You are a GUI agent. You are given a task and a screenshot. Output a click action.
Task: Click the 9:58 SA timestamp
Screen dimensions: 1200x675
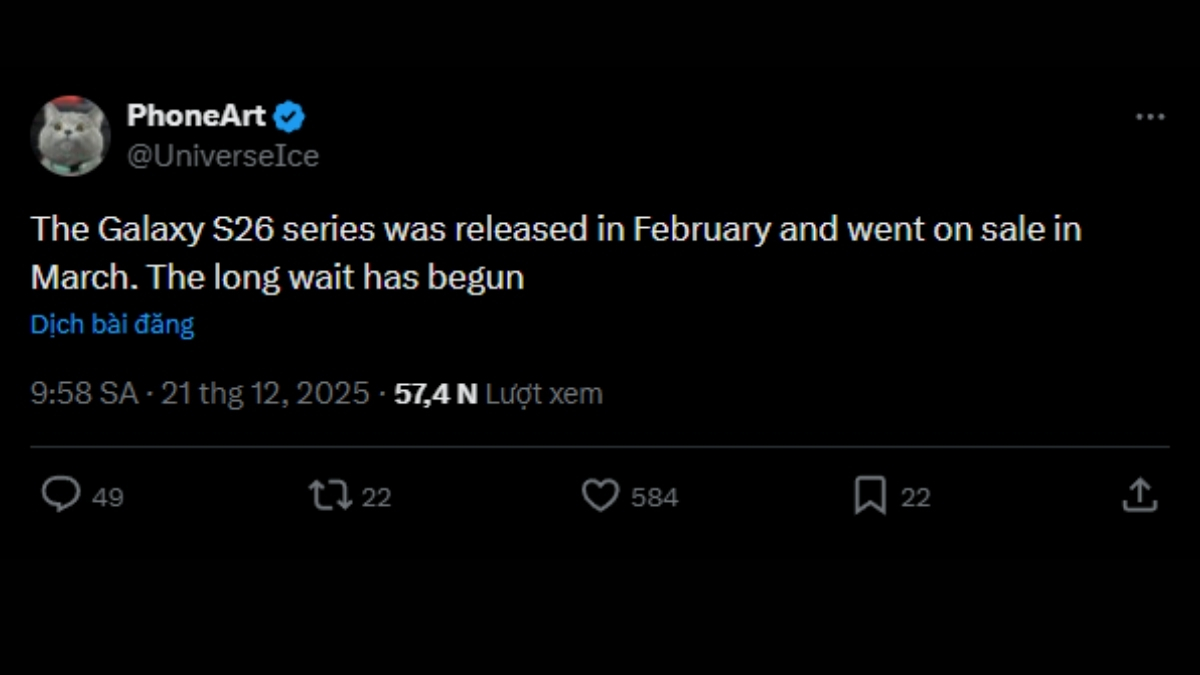pos(84,394)
